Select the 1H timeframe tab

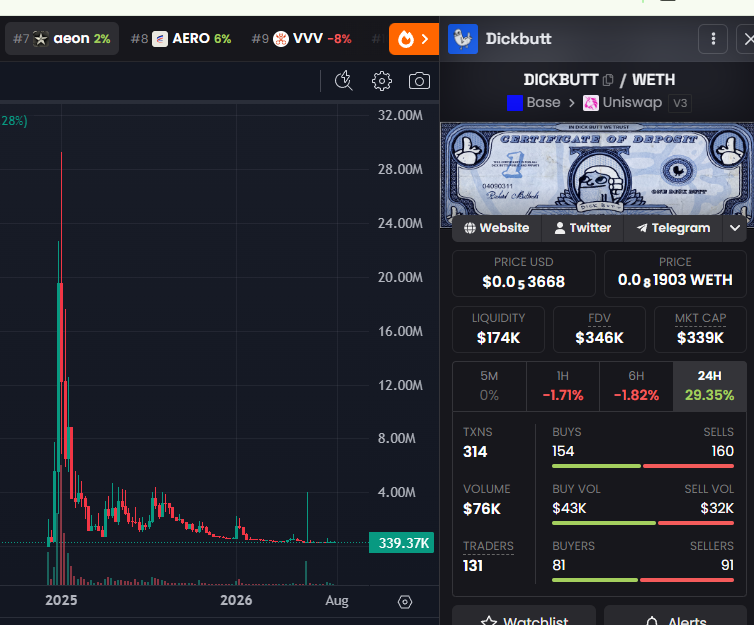563,386
